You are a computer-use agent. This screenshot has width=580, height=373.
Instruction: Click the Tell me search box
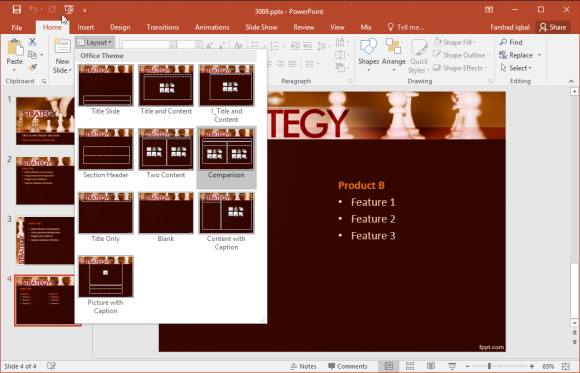pyautogui.click(x=406, y=27)
